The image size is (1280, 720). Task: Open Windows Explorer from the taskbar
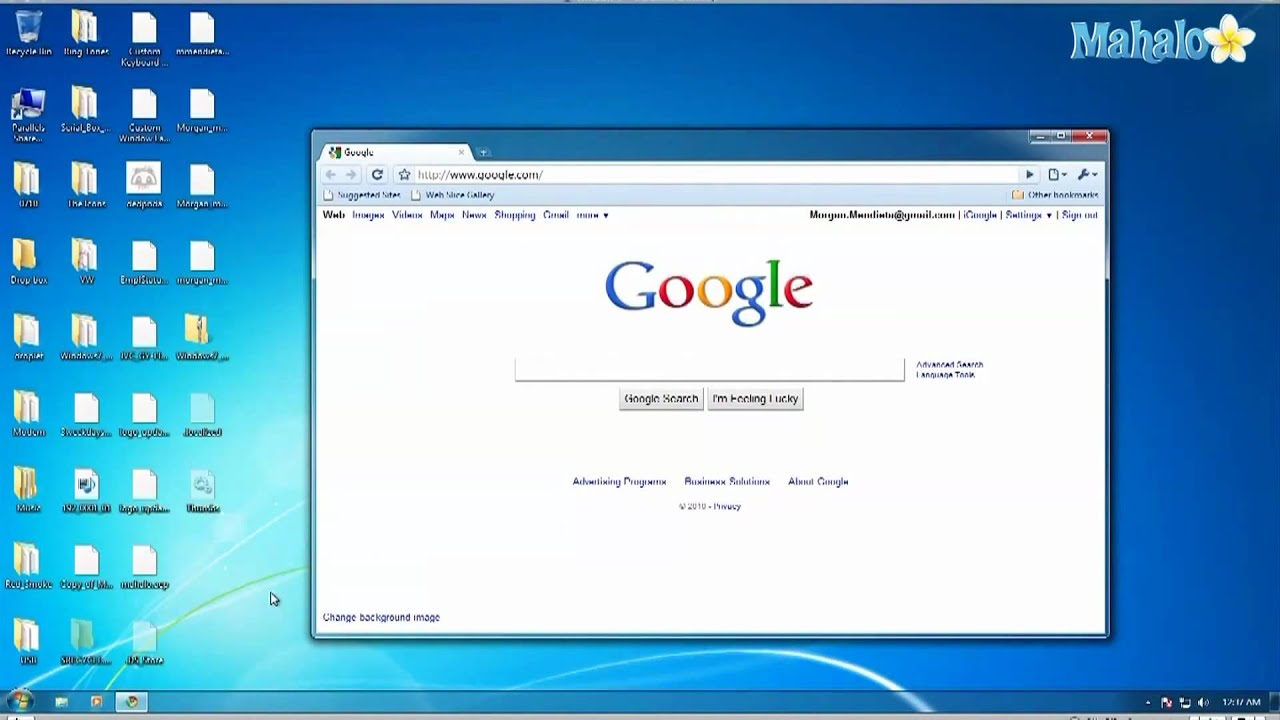[x=64, y=701]
